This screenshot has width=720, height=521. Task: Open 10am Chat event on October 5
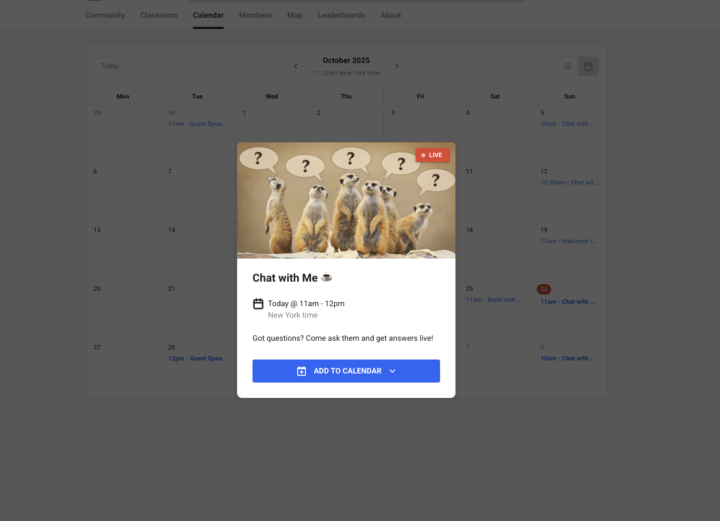pyautogui.click(x=567, y=124)
